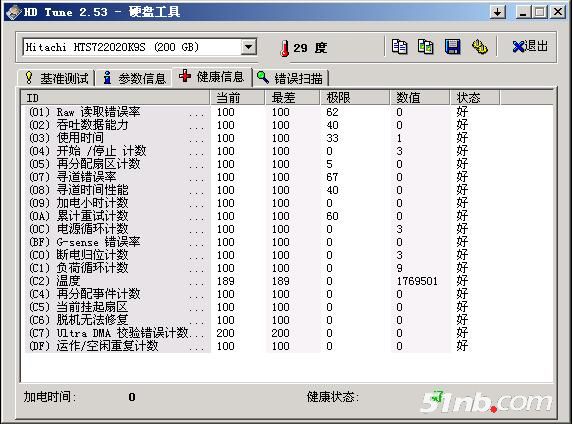Click the 极限 column header
Screen dimensions: 573x425
pyautogui.click(x=354, y=98)
